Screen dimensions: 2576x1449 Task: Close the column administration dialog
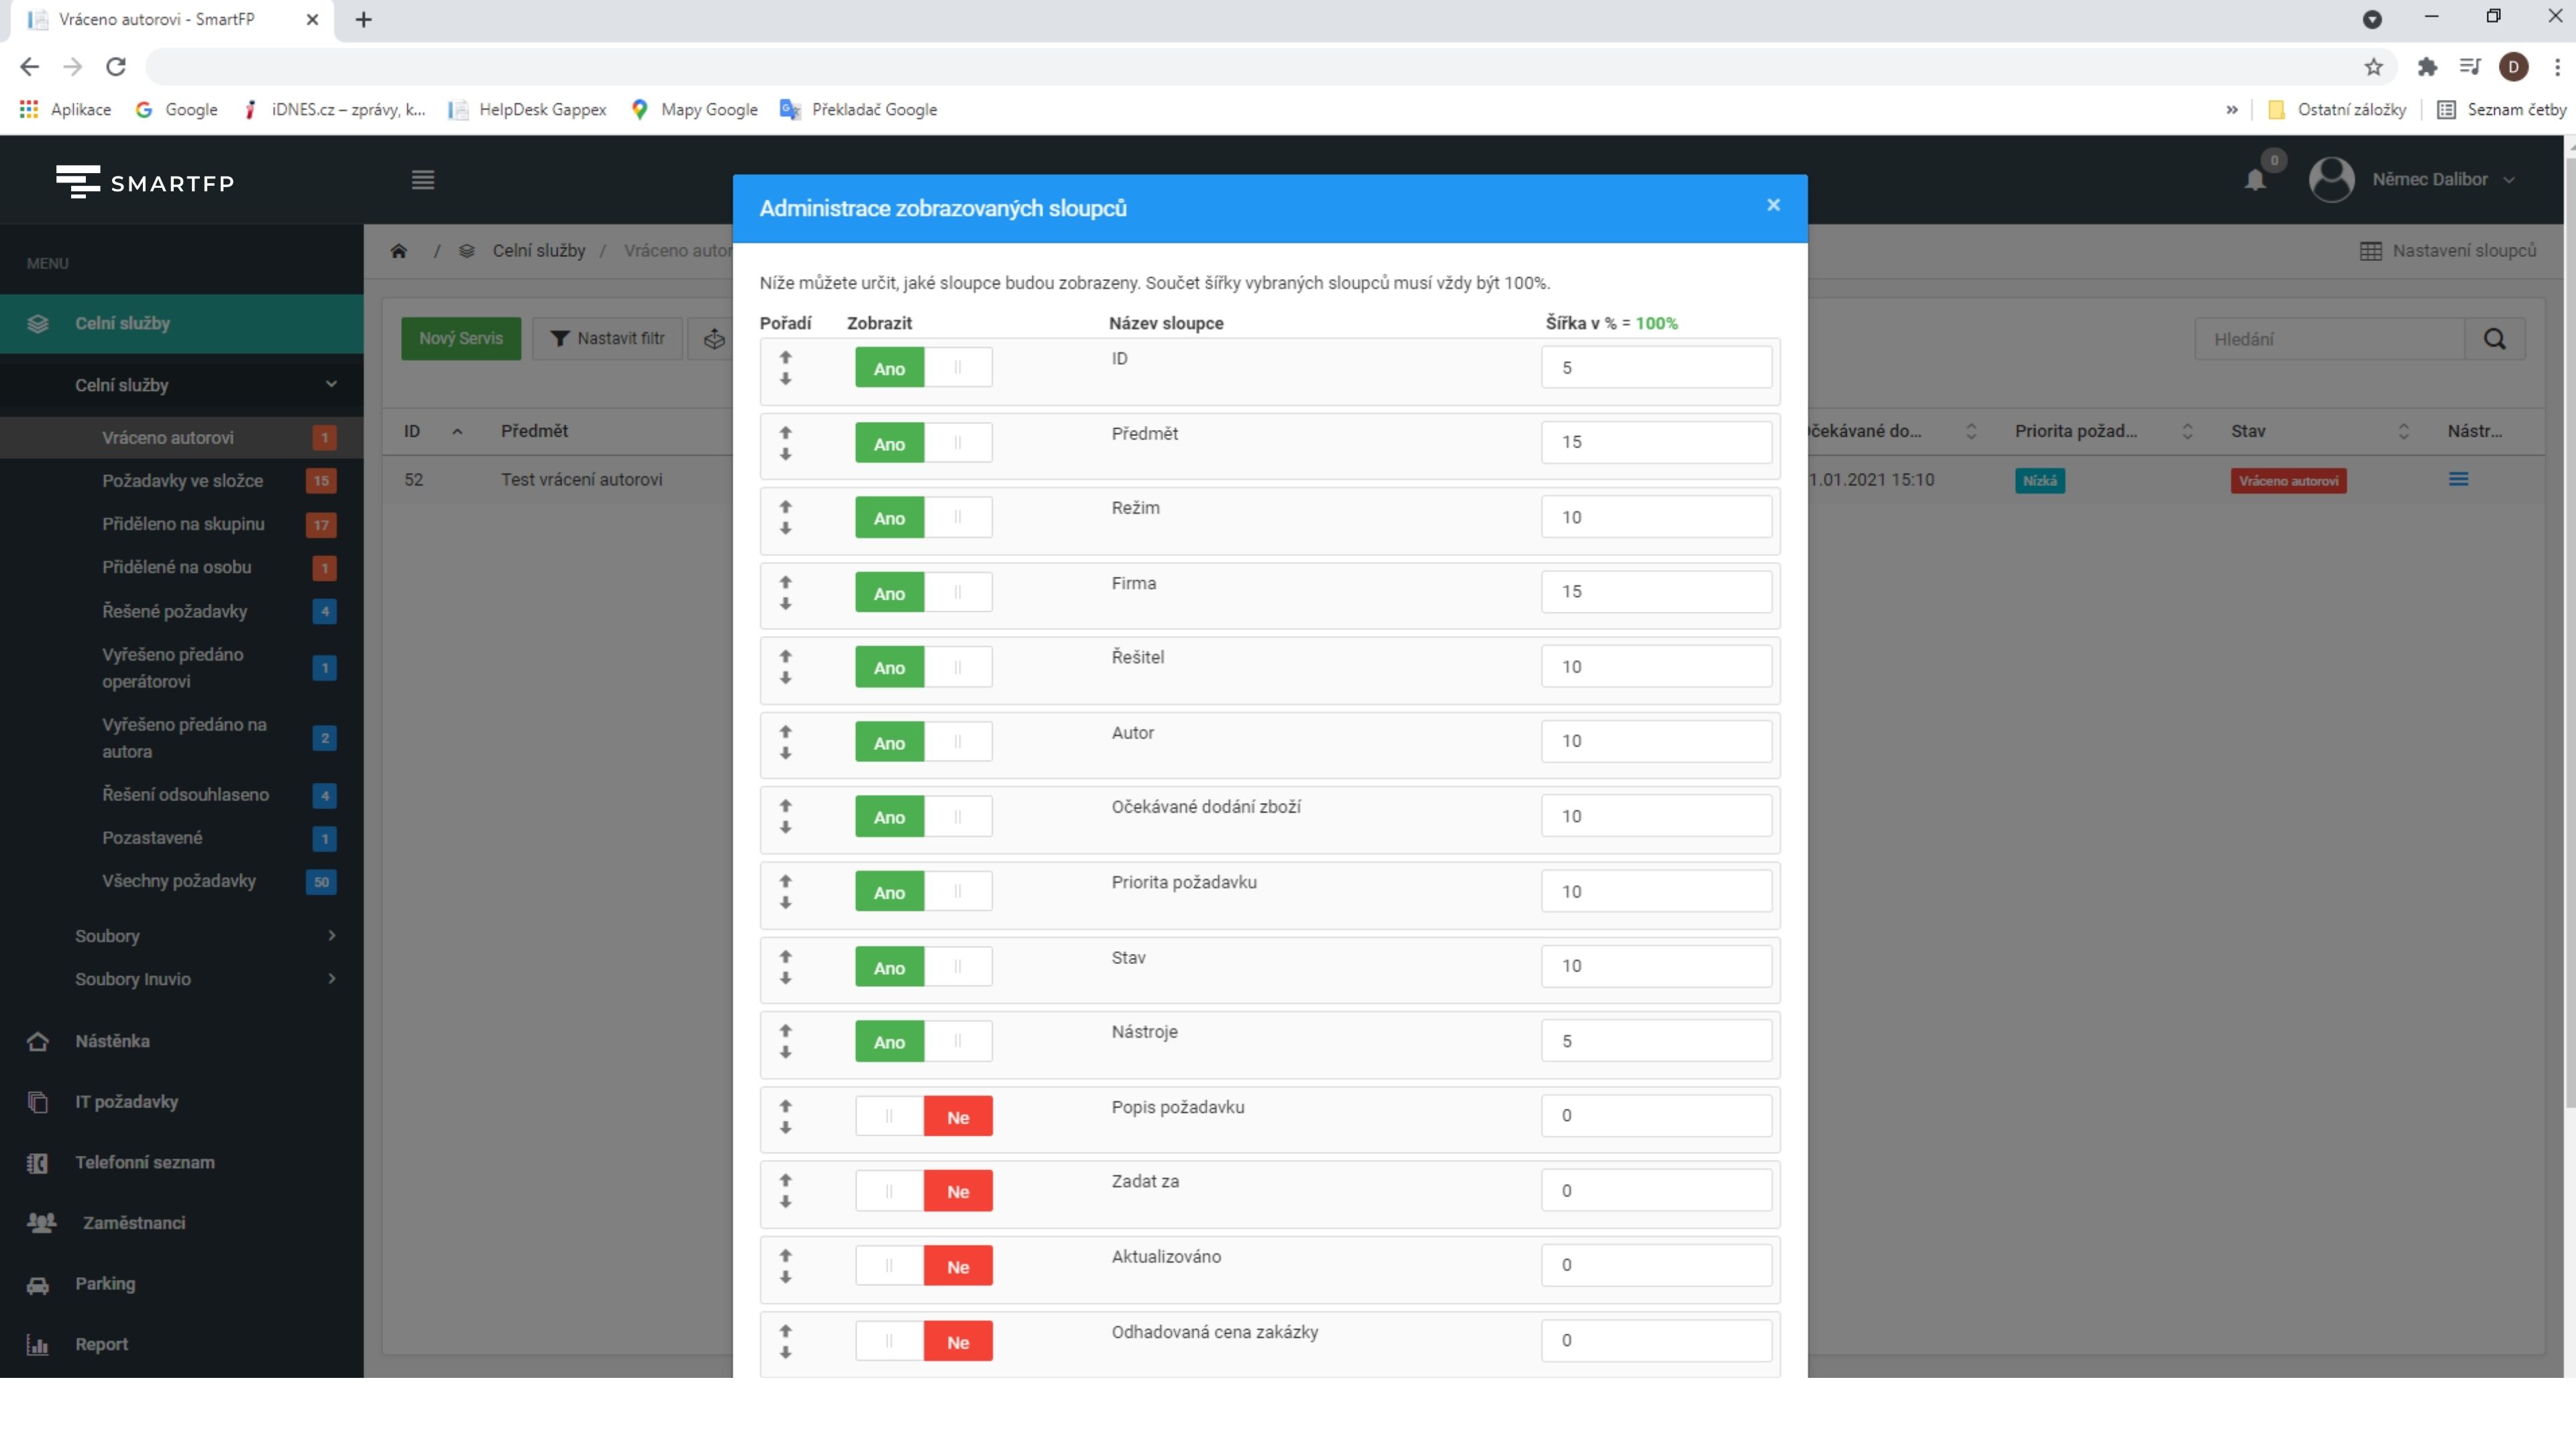(x=1773, y=205)
